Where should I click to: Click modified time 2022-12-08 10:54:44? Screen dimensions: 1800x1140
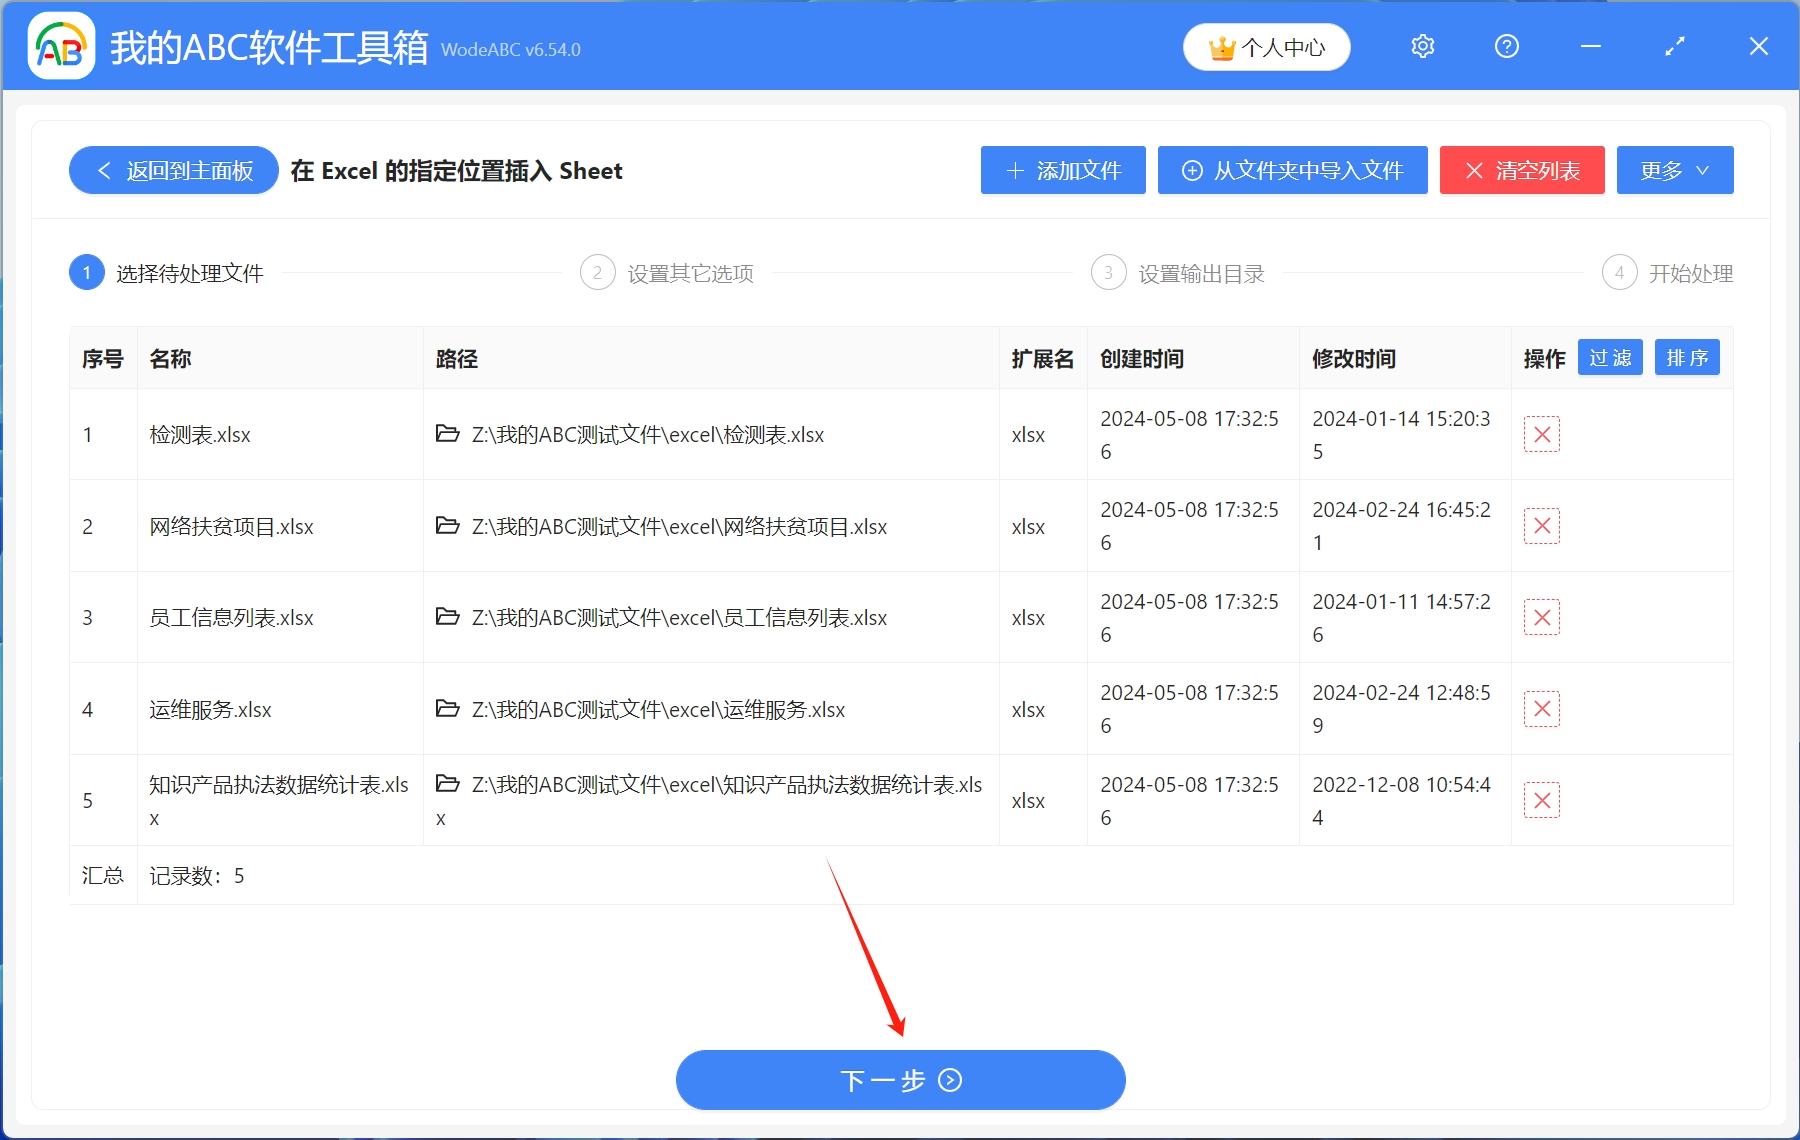[x=1401, y=801]
